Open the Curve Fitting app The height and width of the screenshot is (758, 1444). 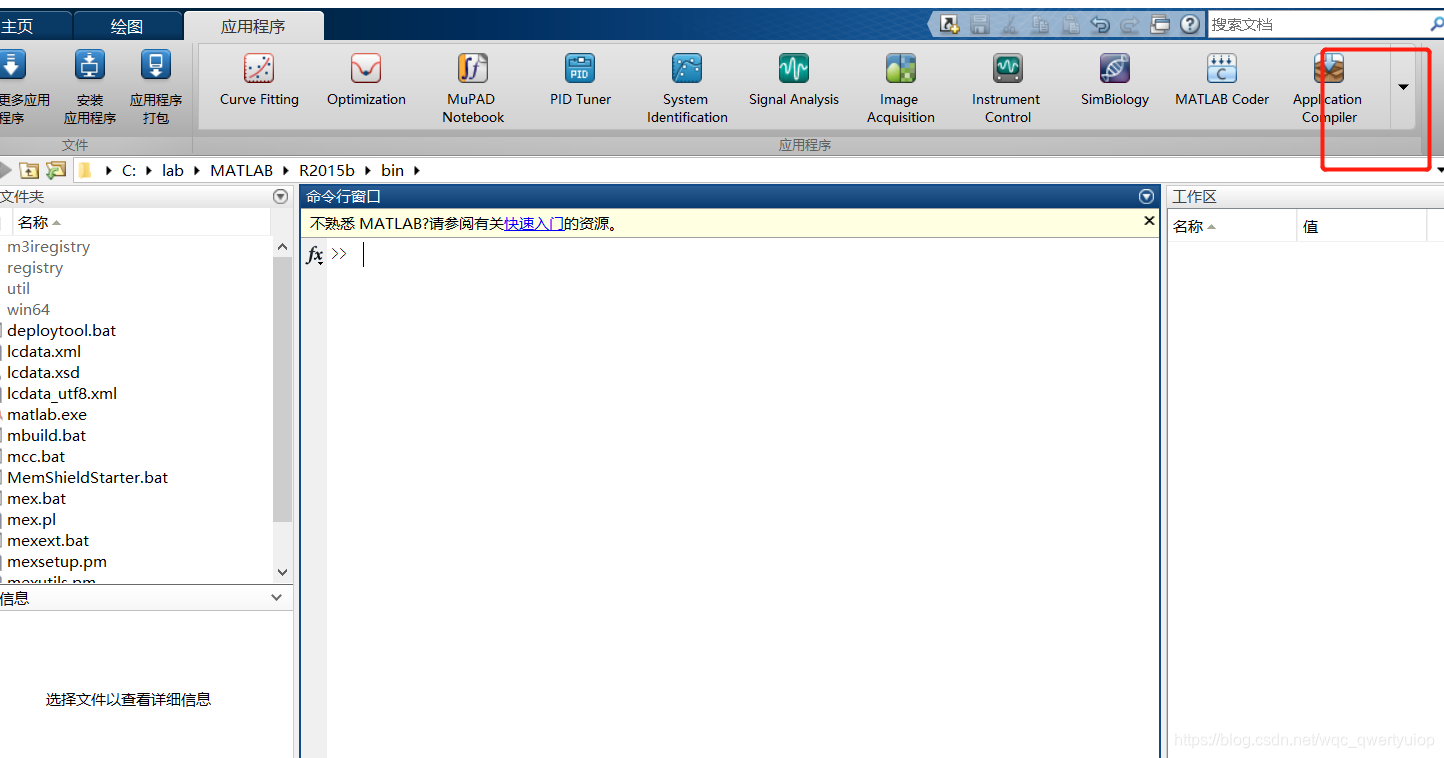pyautogui.click(x=259, y=80)
